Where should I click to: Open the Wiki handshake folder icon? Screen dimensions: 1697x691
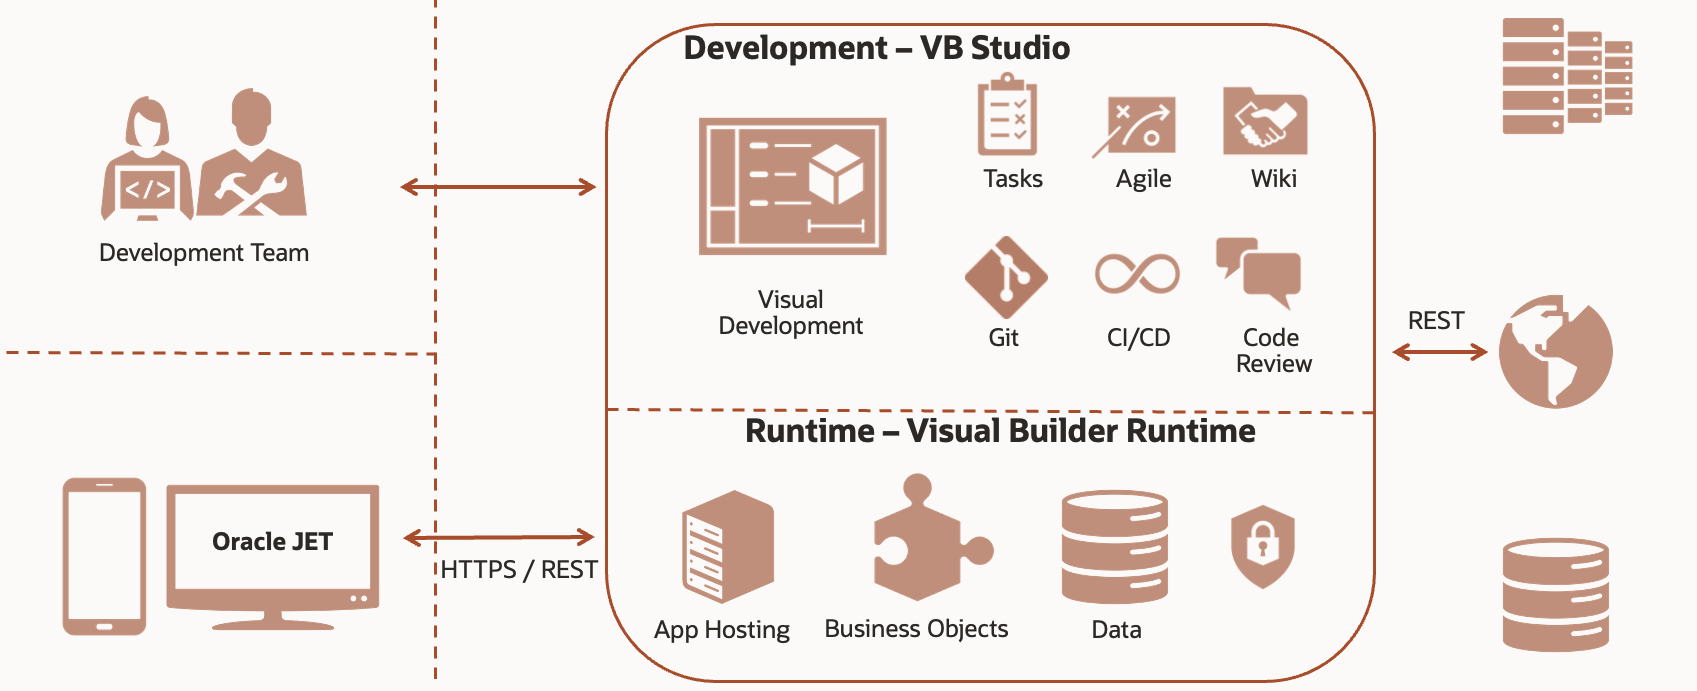coord(1265,121)
